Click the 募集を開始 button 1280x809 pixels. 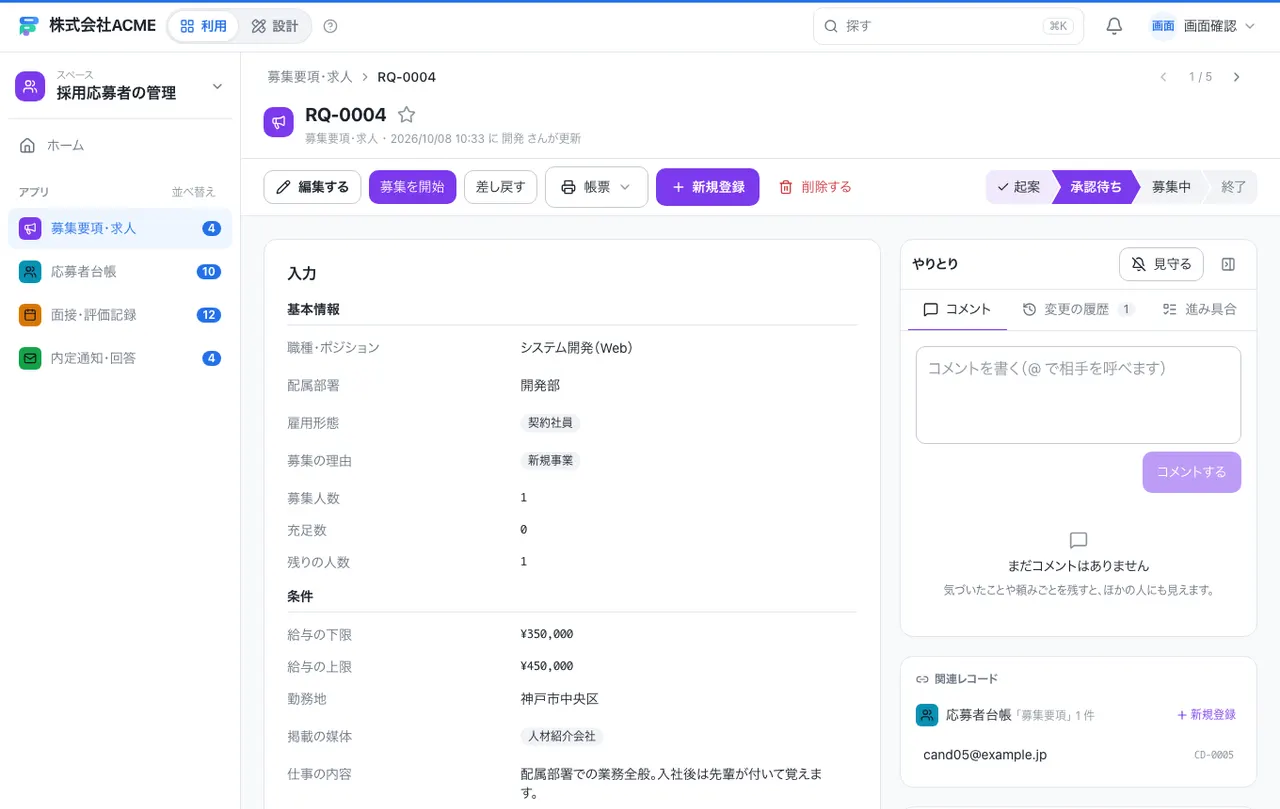coord(412,187)
